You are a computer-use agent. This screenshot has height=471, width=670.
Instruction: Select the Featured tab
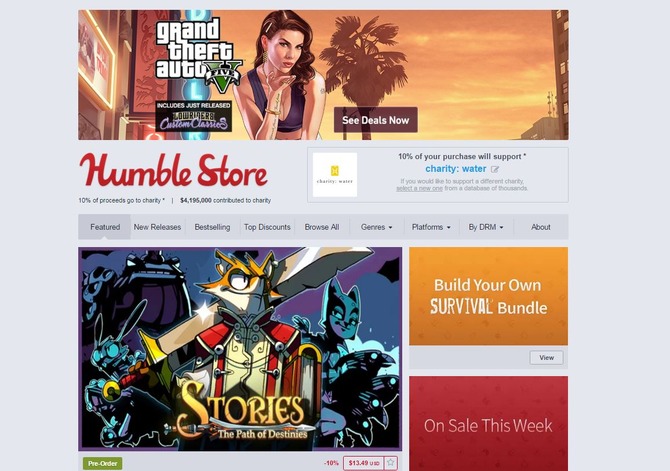tap(105, 227)
